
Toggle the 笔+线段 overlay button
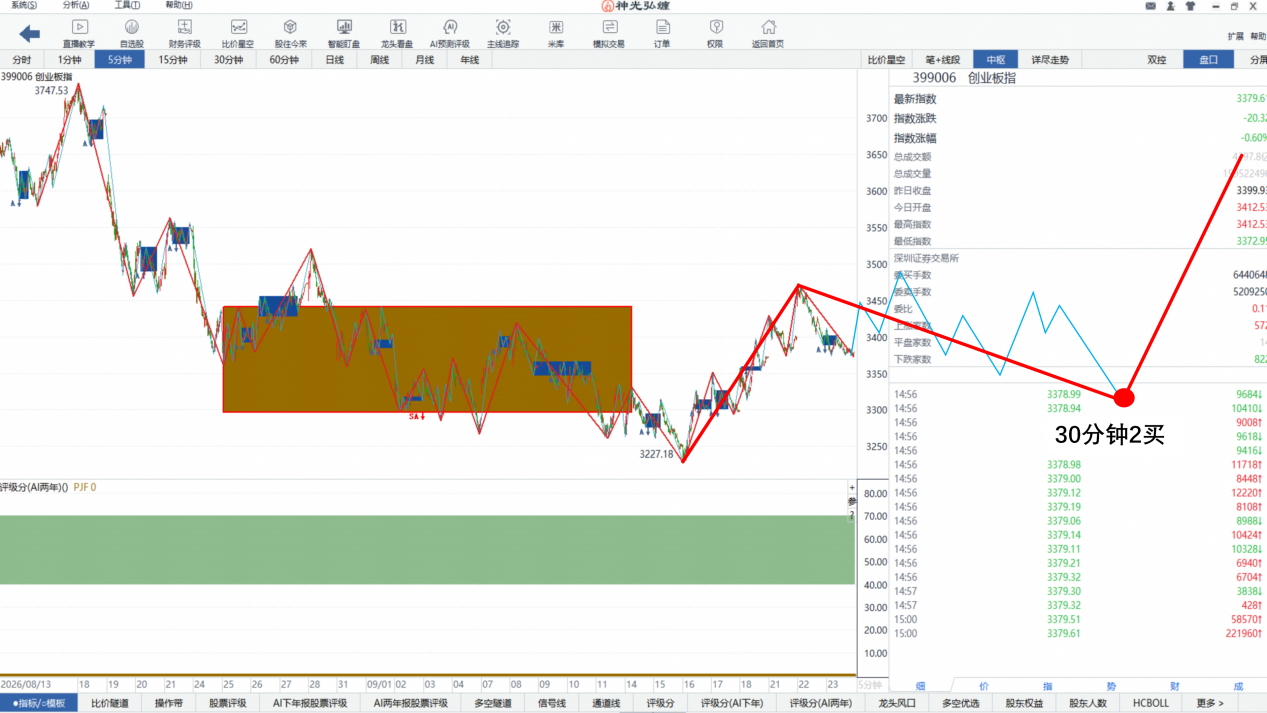pos(942,60)
